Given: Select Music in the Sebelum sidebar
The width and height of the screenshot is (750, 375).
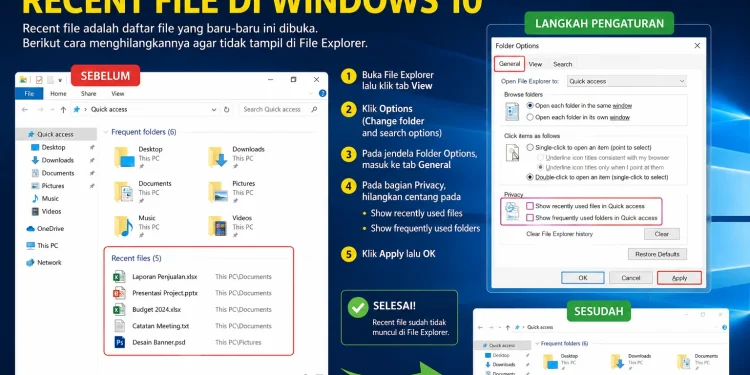Looking at the screenshot, I should point(45,199).
